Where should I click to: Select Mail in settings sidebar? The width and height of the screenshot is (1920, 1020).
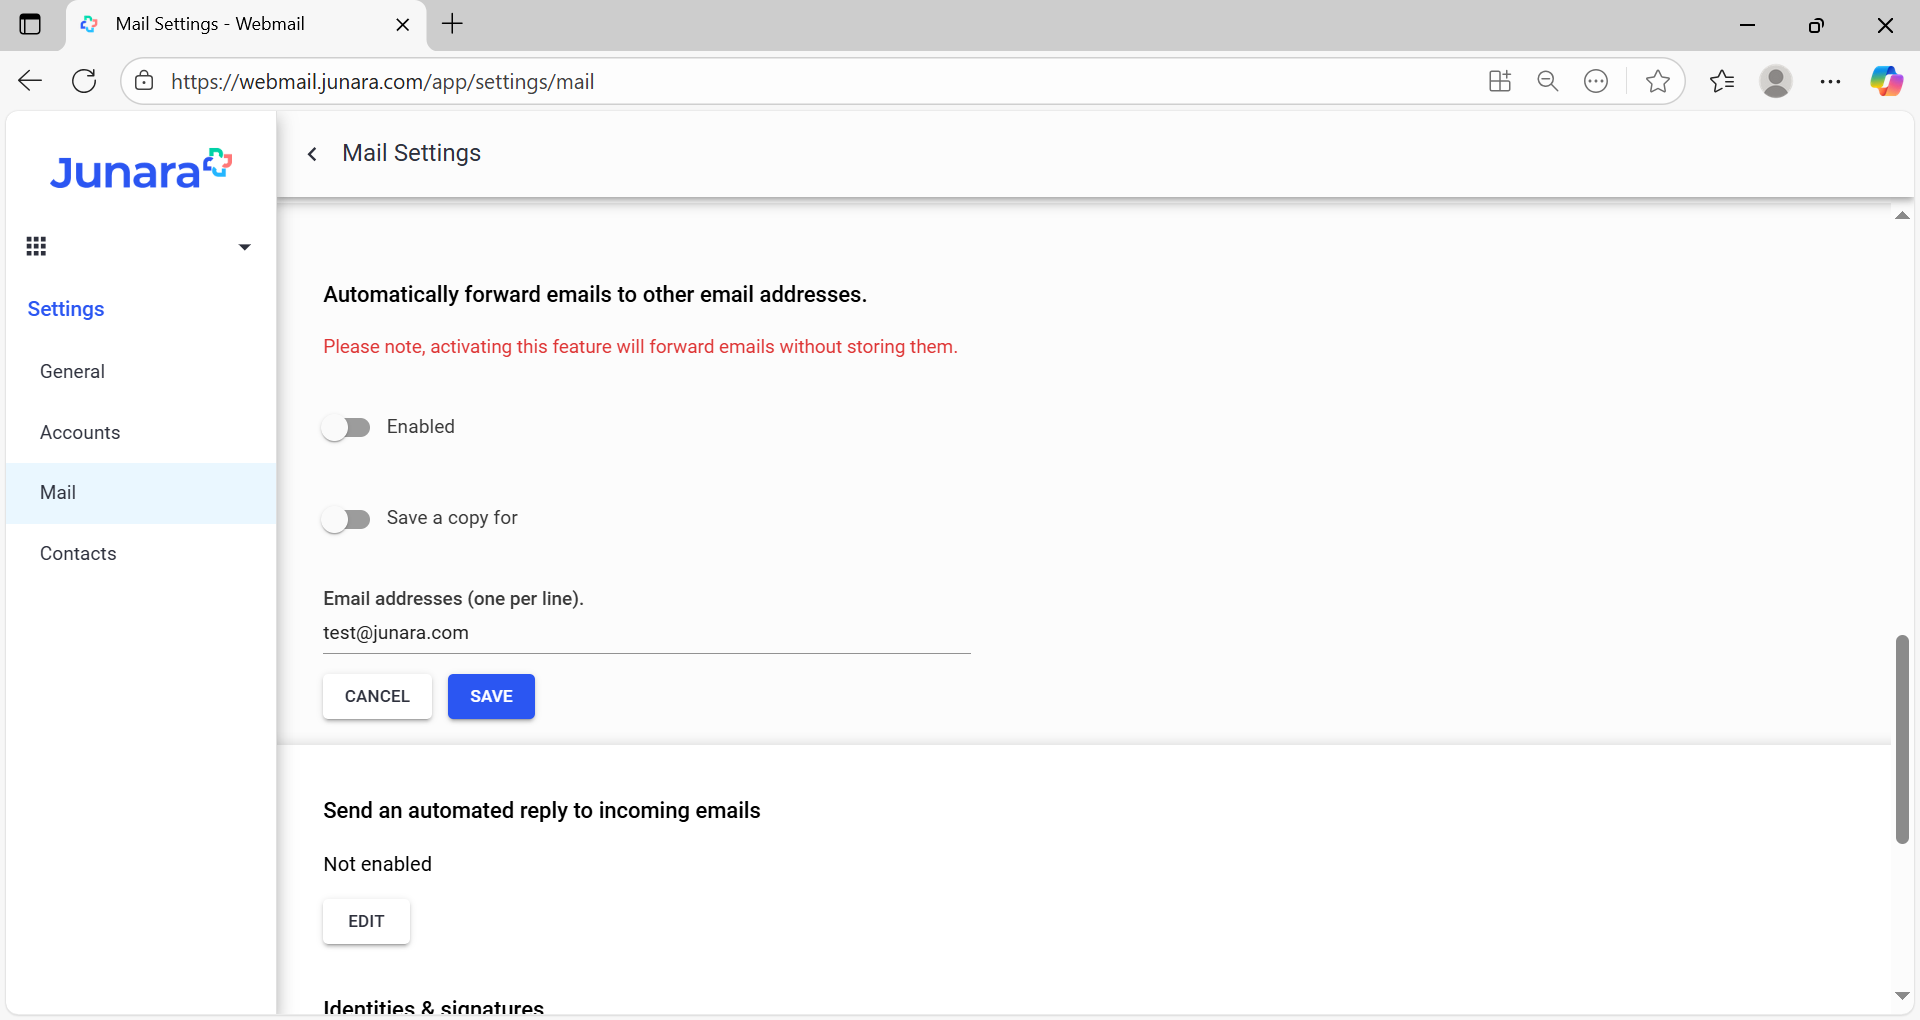(x=141, y=493)
